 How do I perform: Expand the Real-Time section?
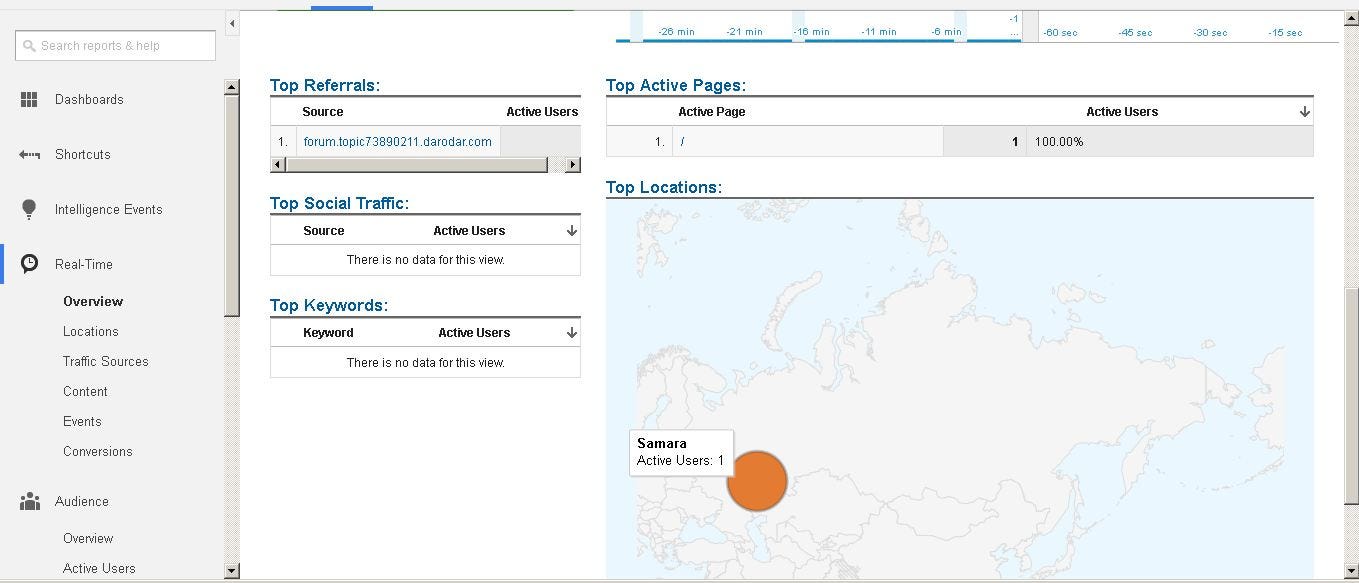[x=84, y=264]
